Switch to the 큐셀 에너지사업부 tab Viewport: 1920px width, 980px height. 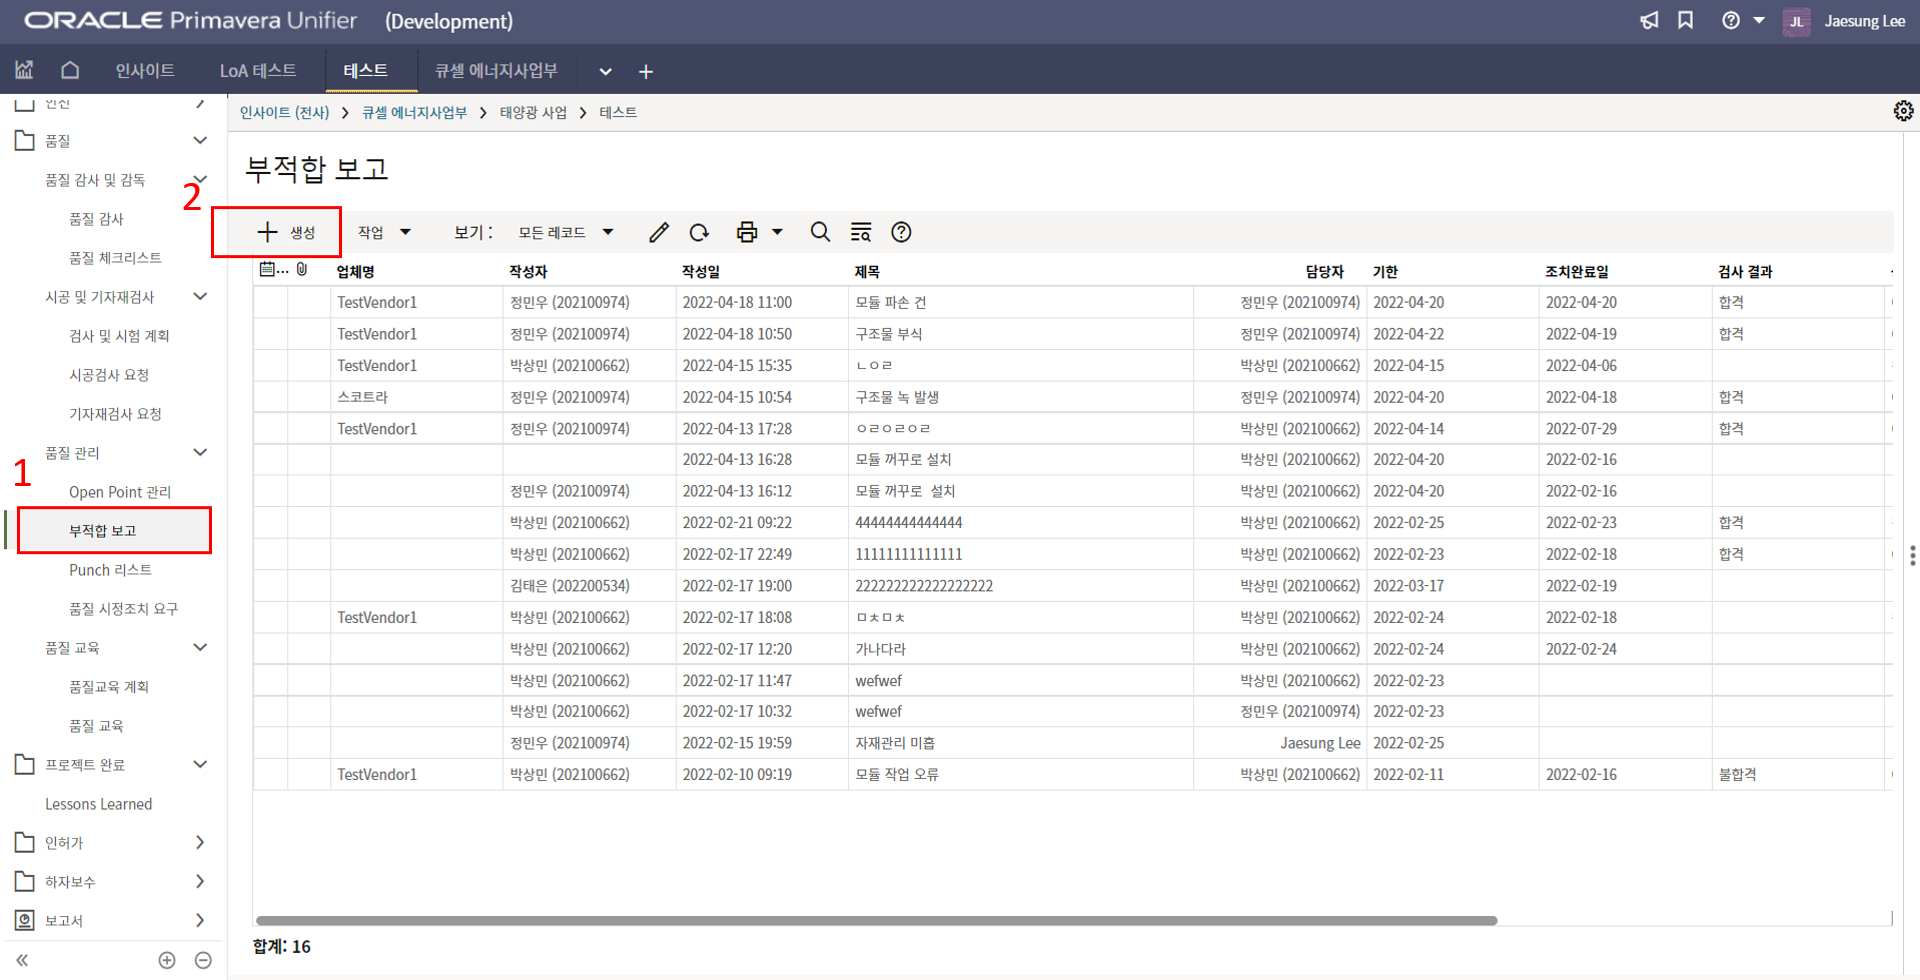coord(496,71)
